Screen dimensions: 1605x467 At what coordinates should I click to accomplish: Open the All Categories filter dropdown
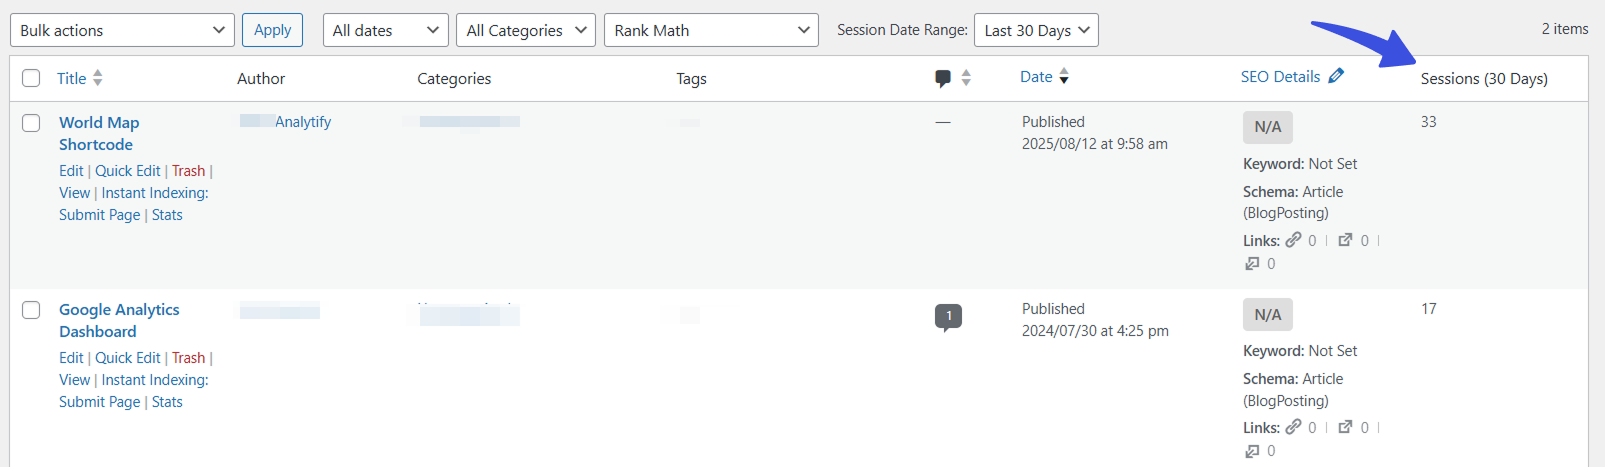[525, 30]
